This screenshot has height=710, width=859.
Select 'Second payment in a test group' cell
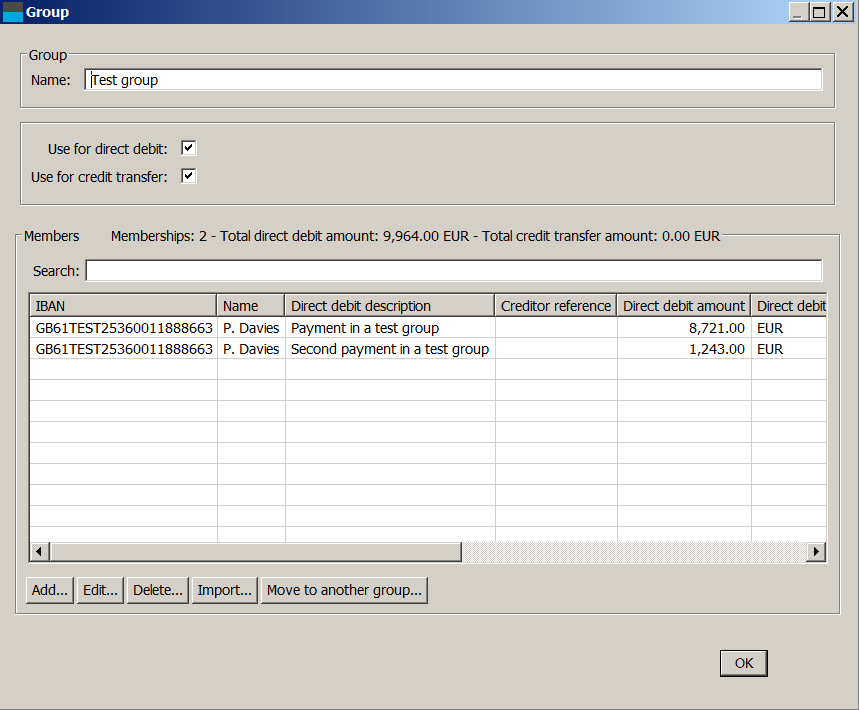(390, 349)
